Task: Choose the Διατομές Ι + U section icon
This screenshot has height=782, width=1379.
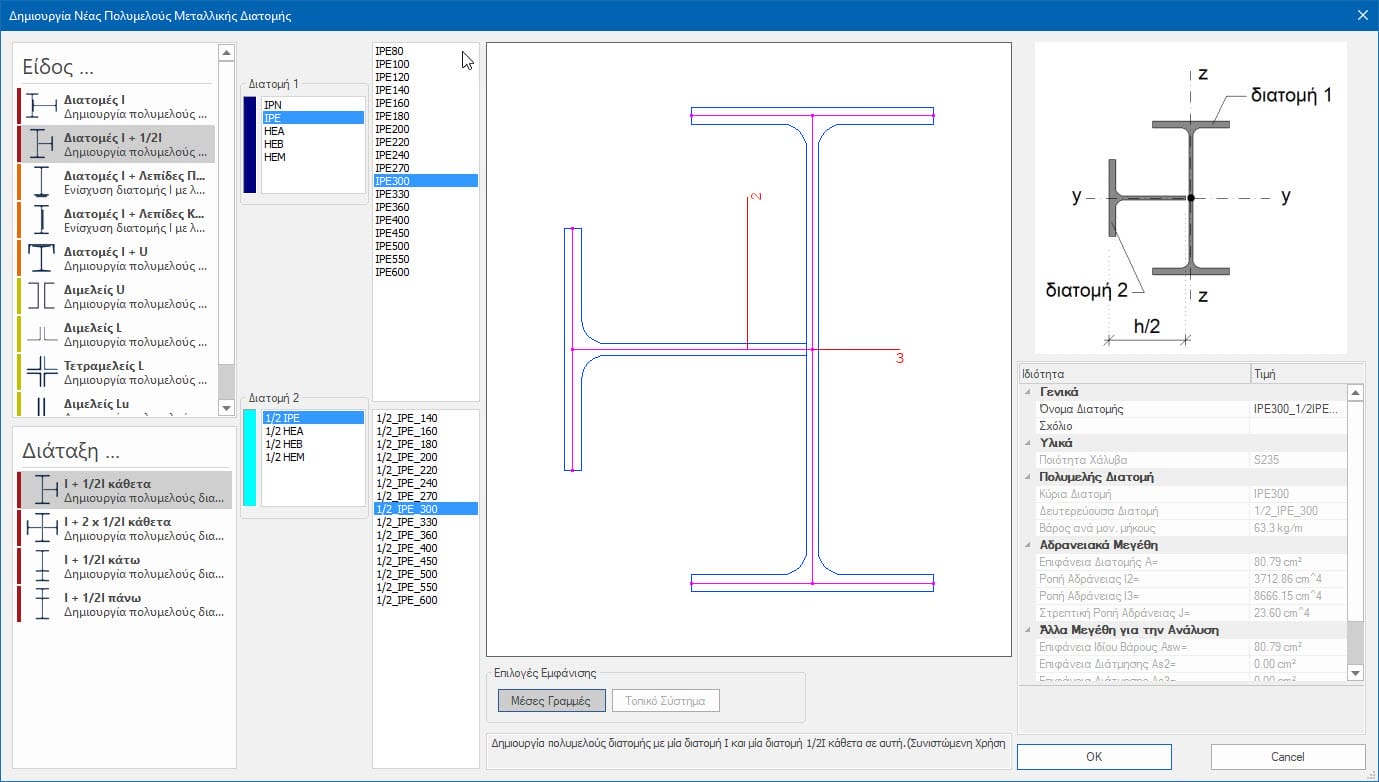Action: coord(41,258)
